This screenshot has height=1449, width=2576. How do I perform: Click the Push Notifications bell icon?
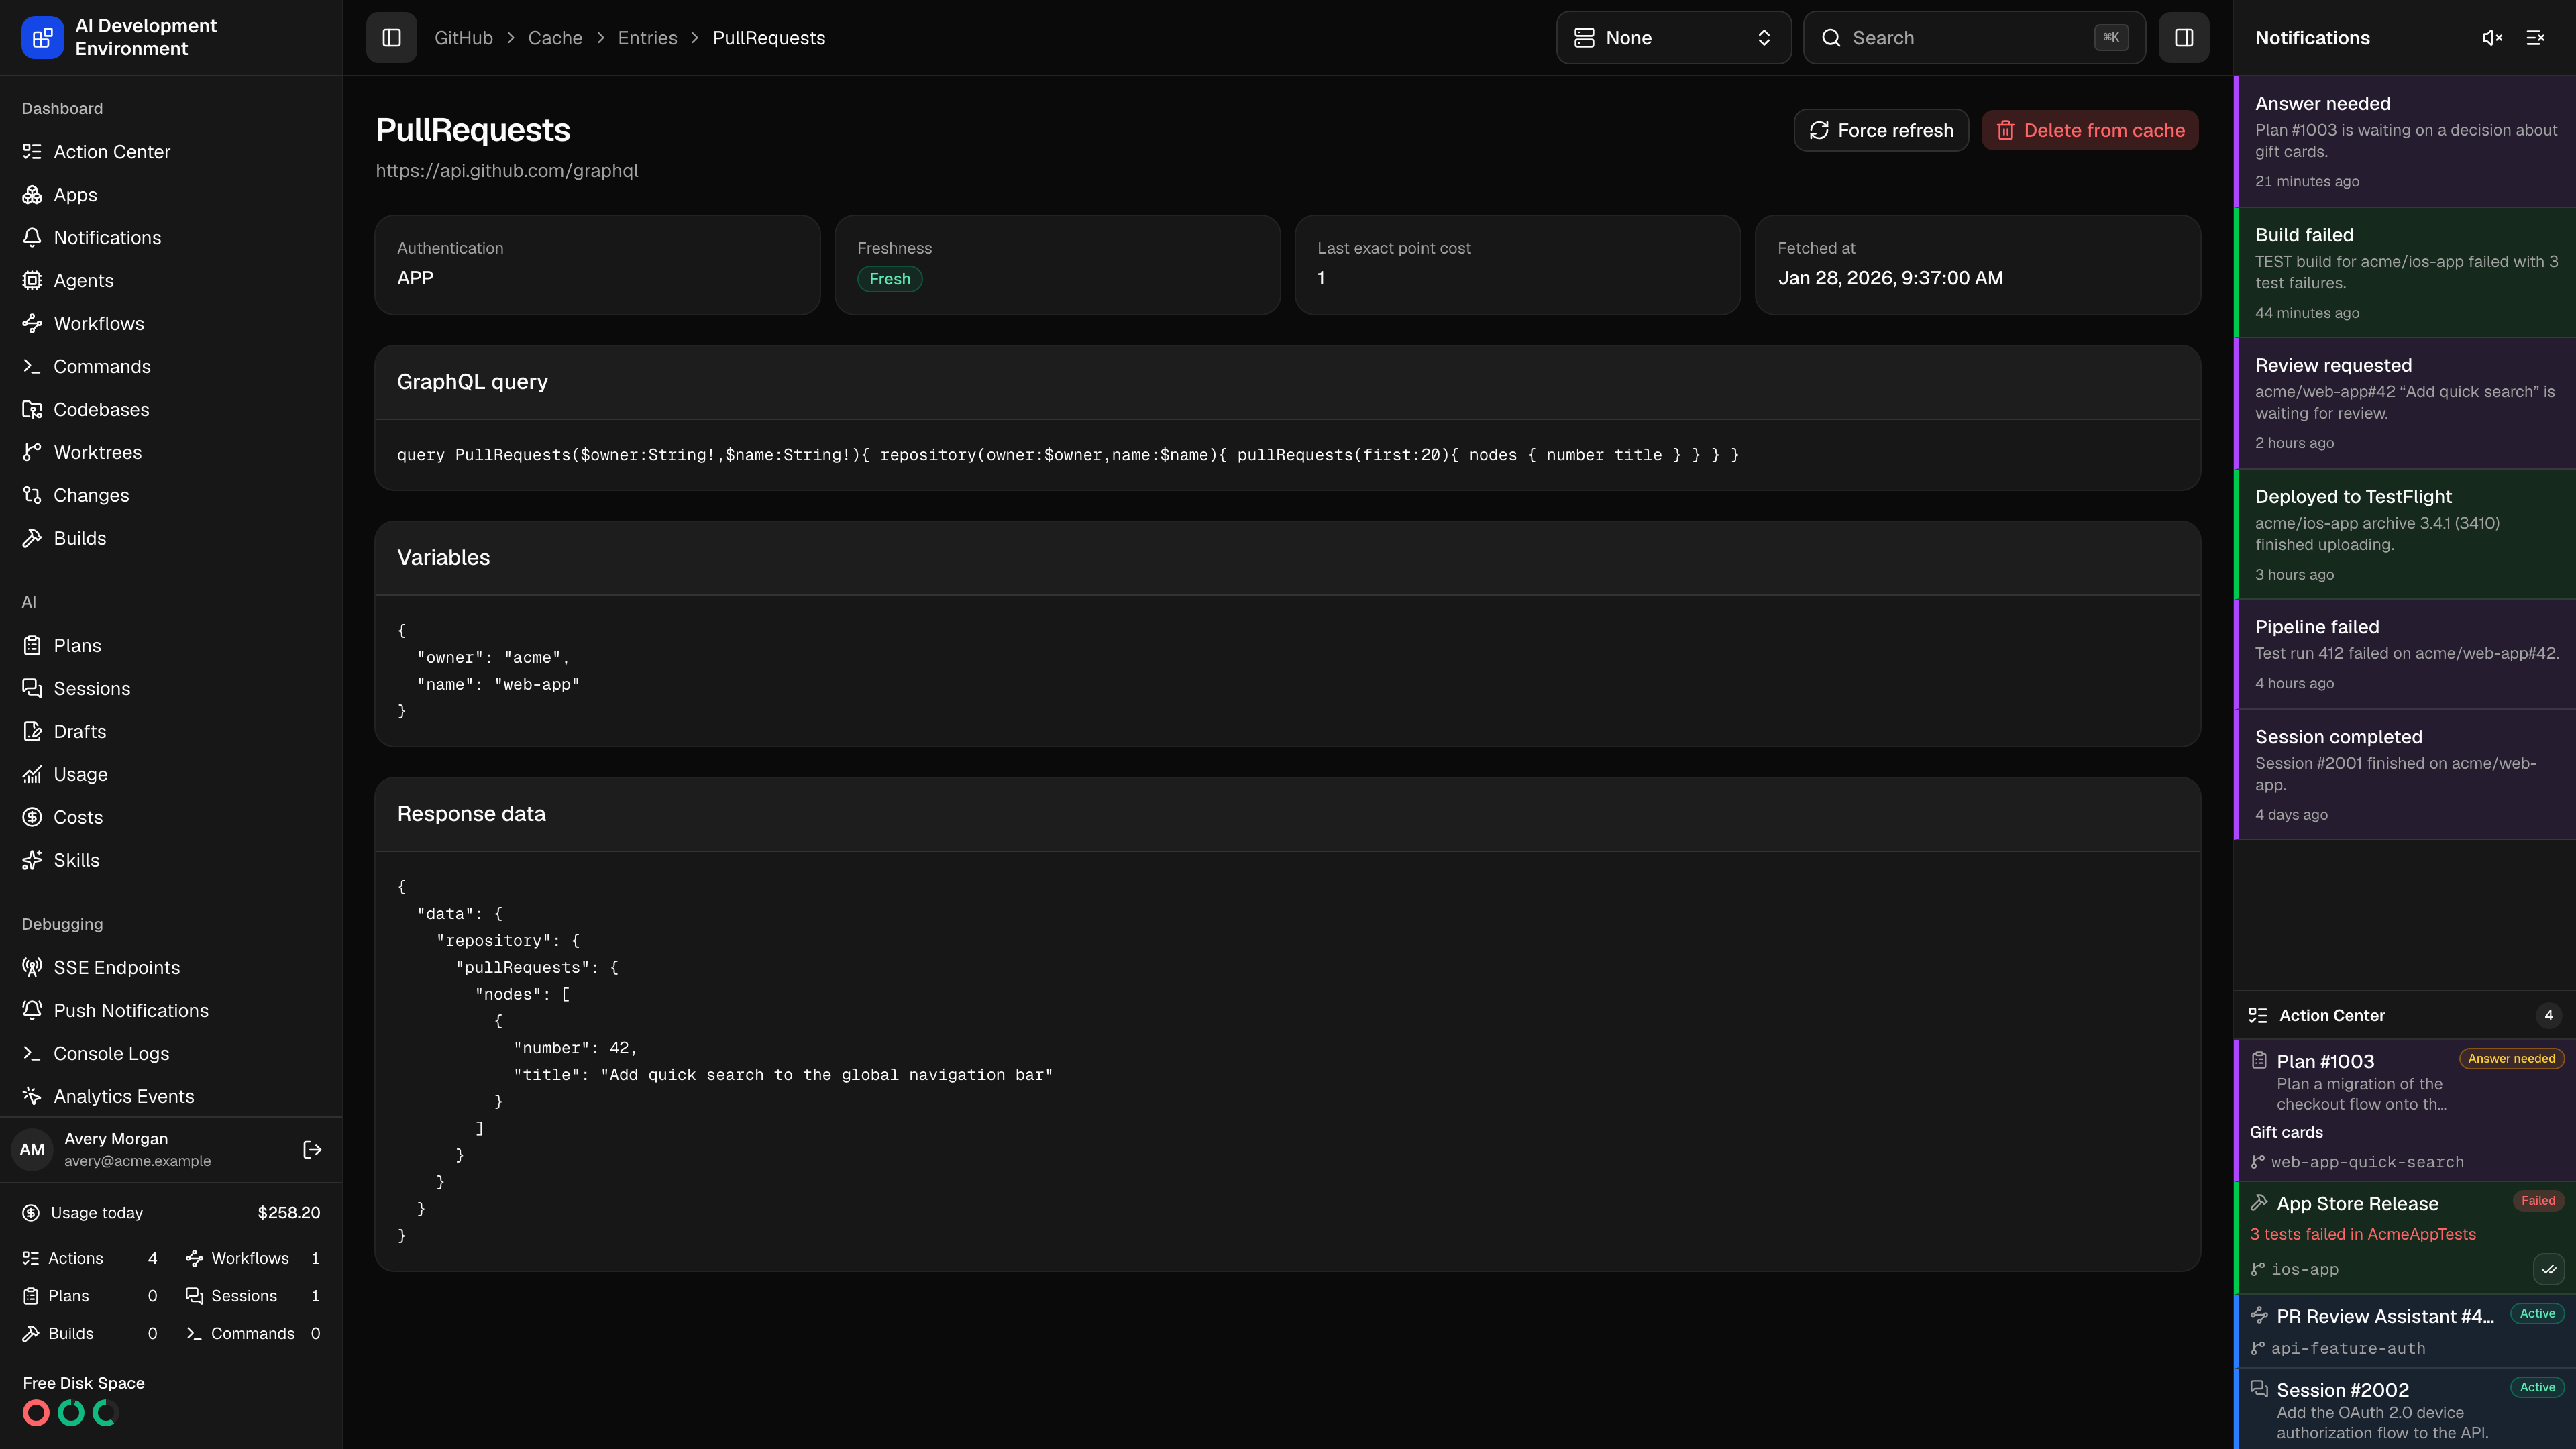[32, 1011]
